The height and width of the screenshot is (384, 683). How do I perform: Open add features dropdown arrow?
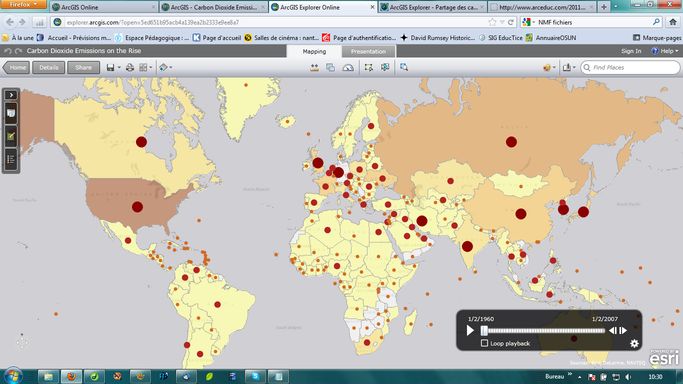tap(171, 67)
